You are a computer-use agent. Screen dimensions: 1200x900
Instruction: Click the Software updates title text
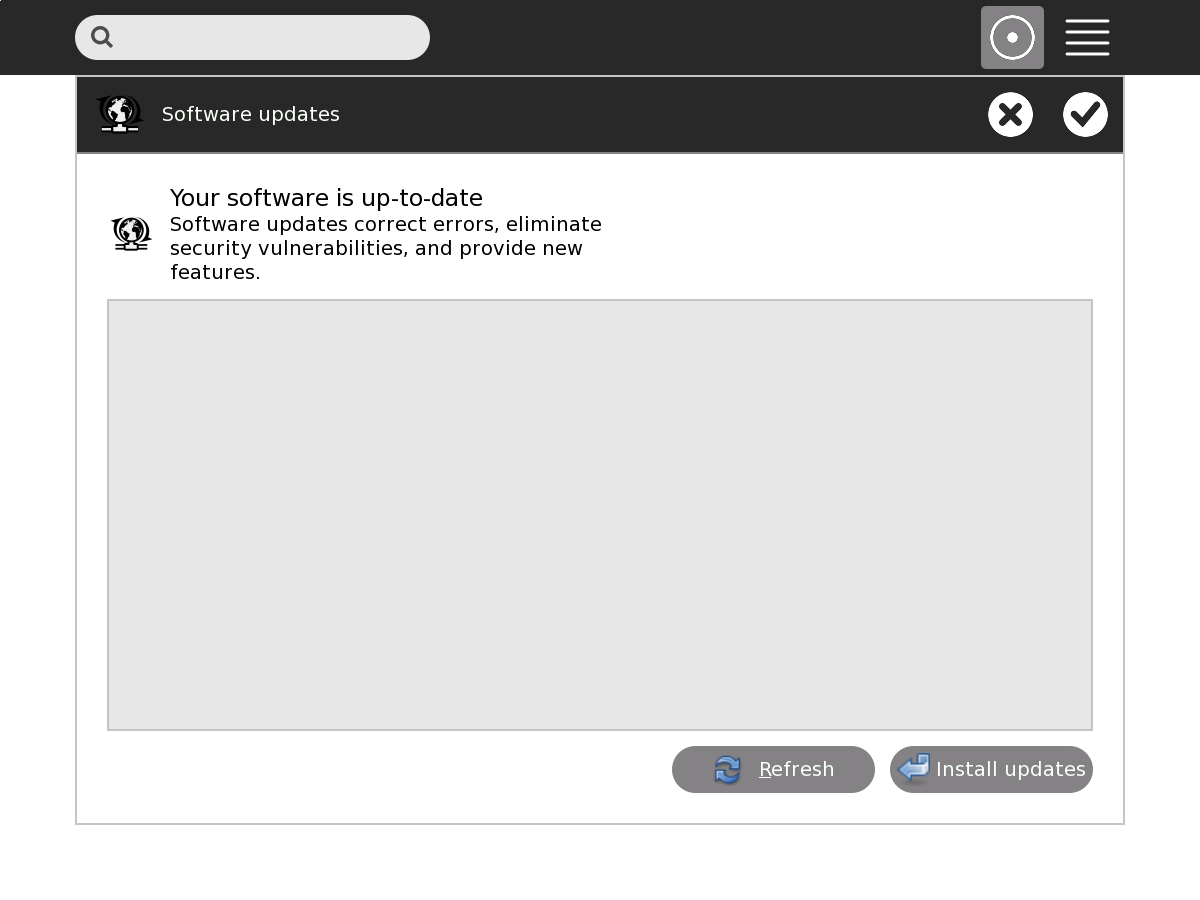(250, 115)
